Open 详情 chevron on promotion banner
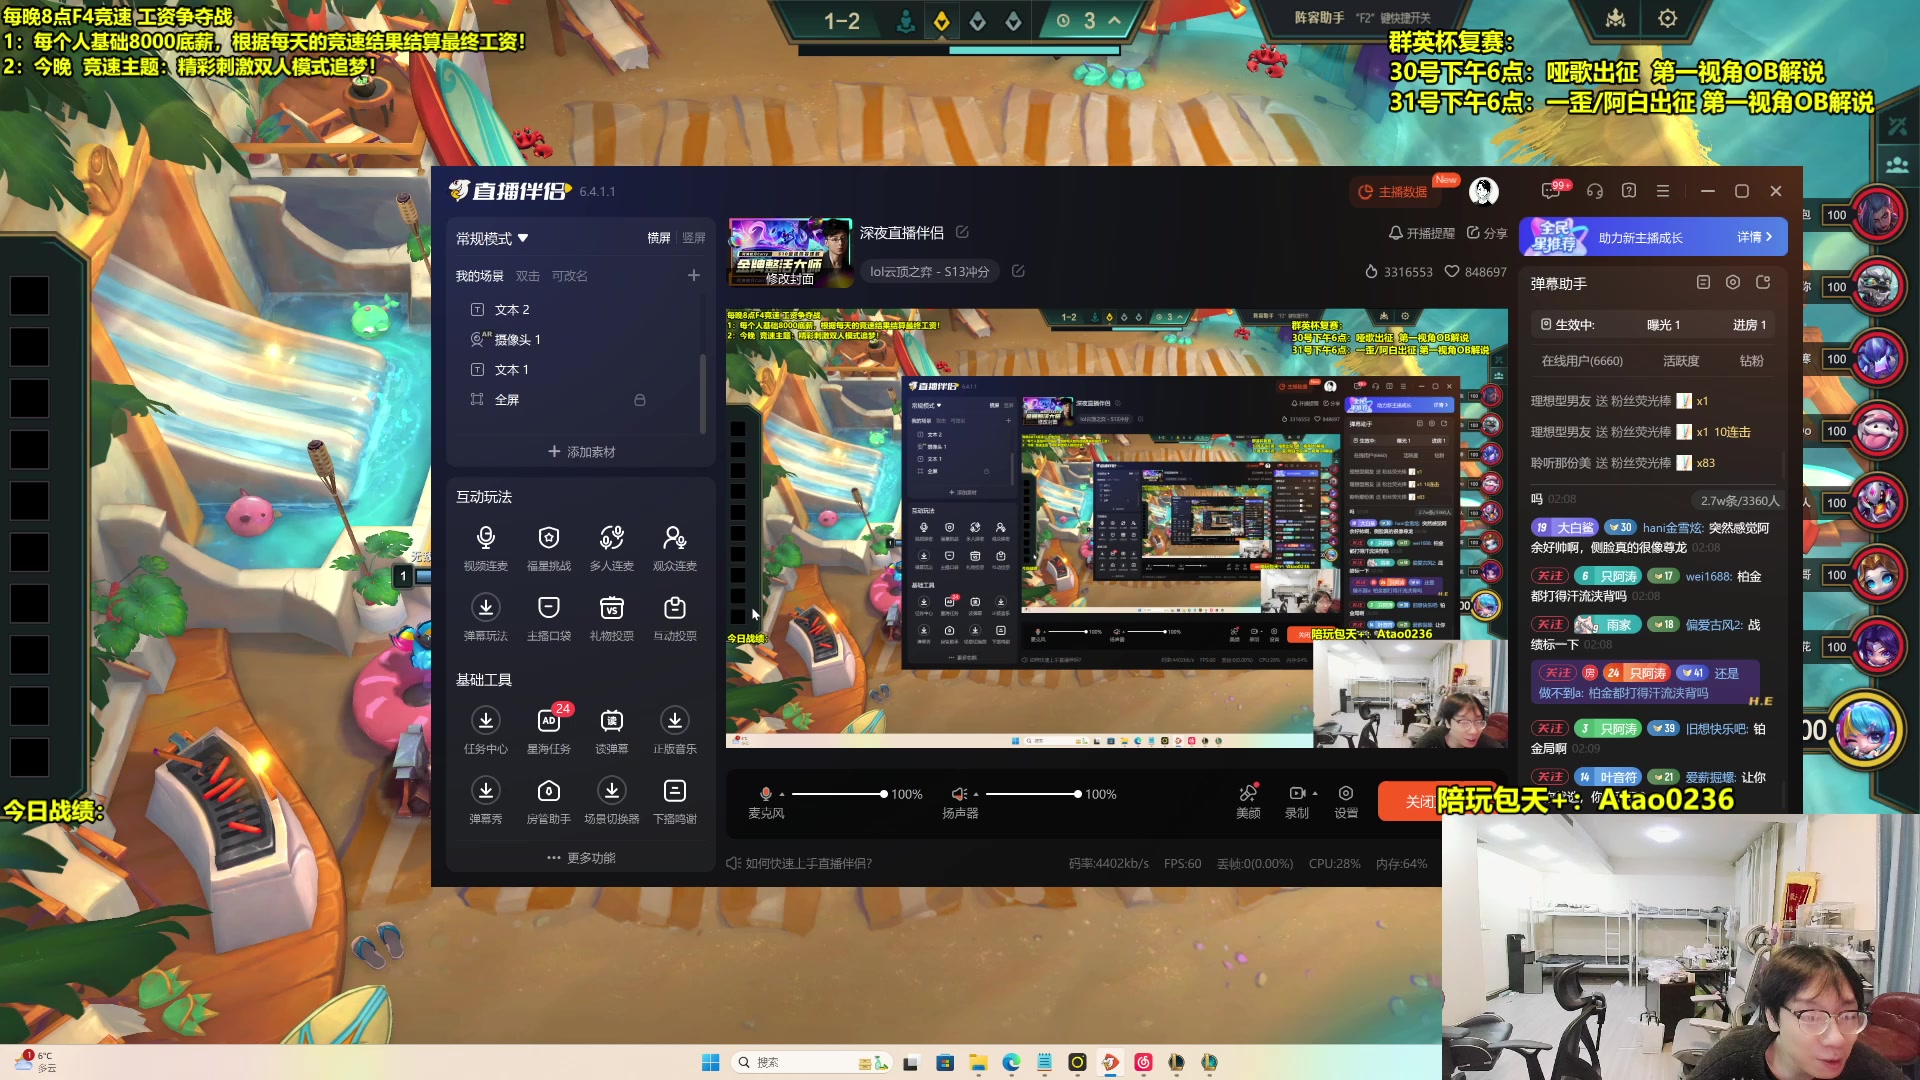 coord(1755,237)
